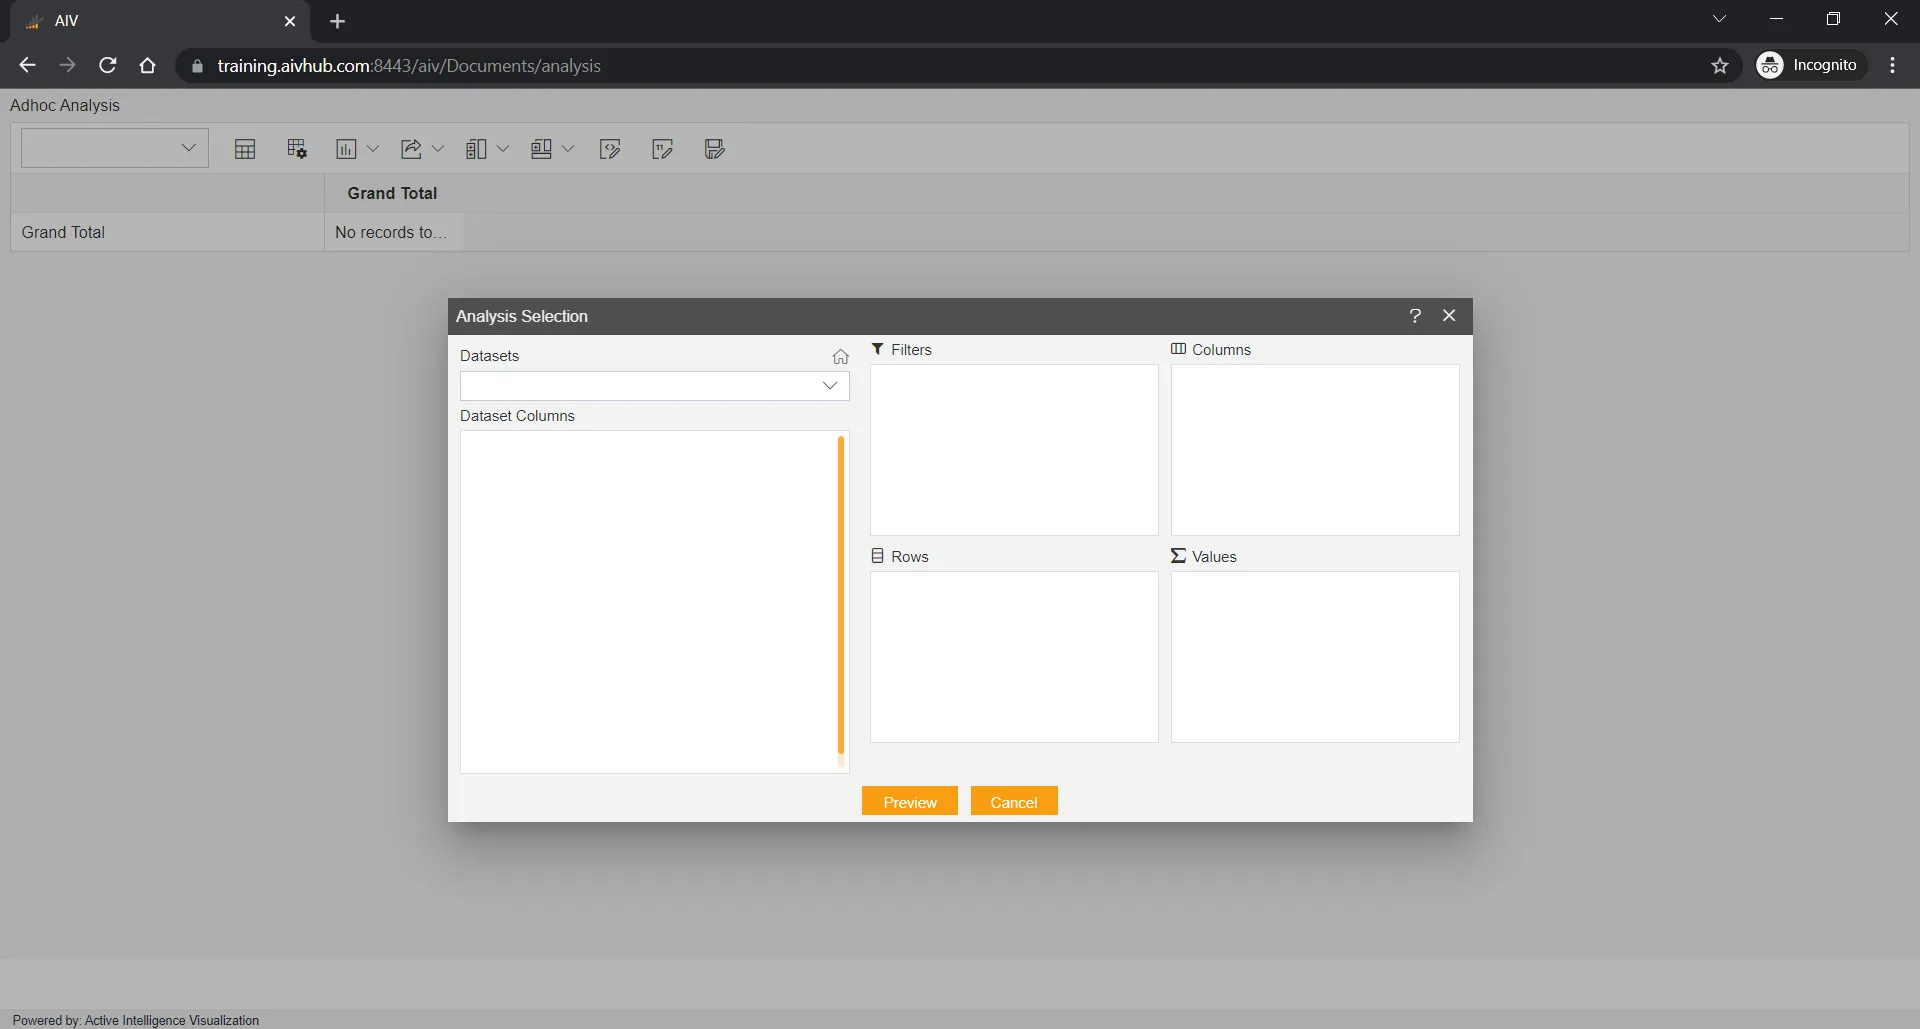Image resolution: width=1920 pixels, height=1029 pixels.
Task: Reload the page with refresh icon
Action: pos(108,65)
